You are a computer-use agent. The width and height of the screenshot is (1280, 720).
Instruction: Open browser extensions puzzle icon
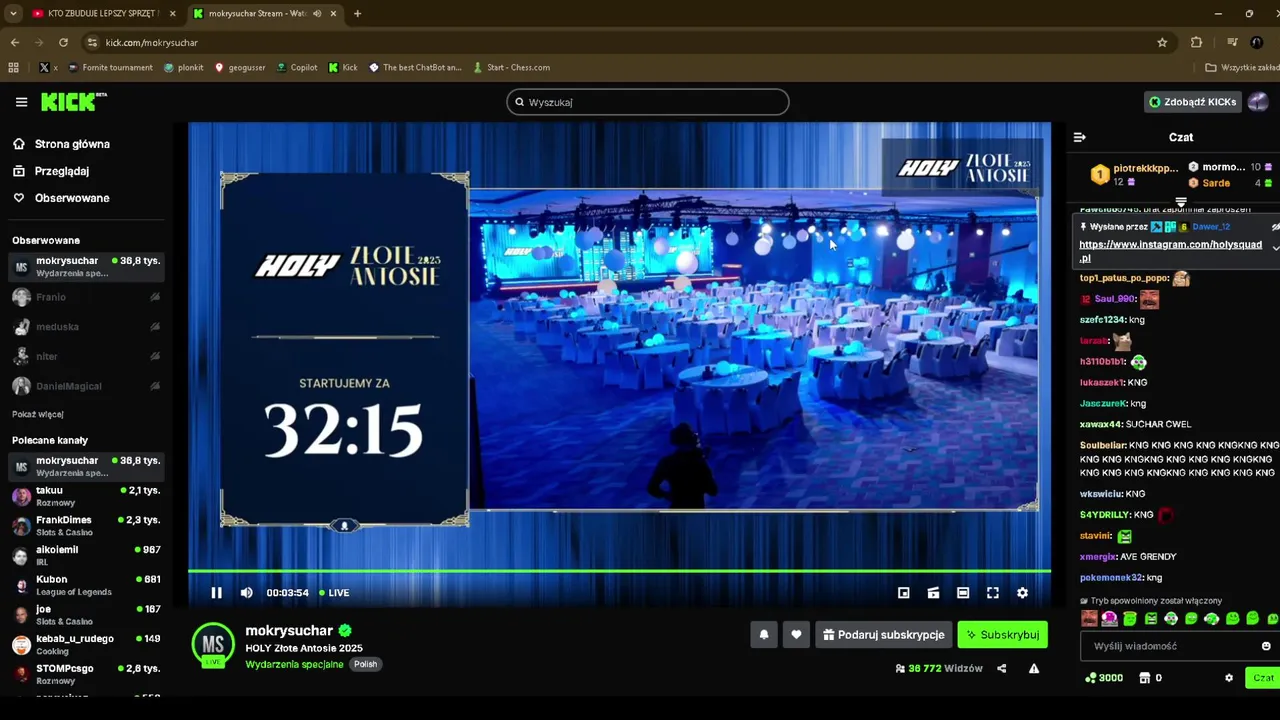pos(1196,42)
